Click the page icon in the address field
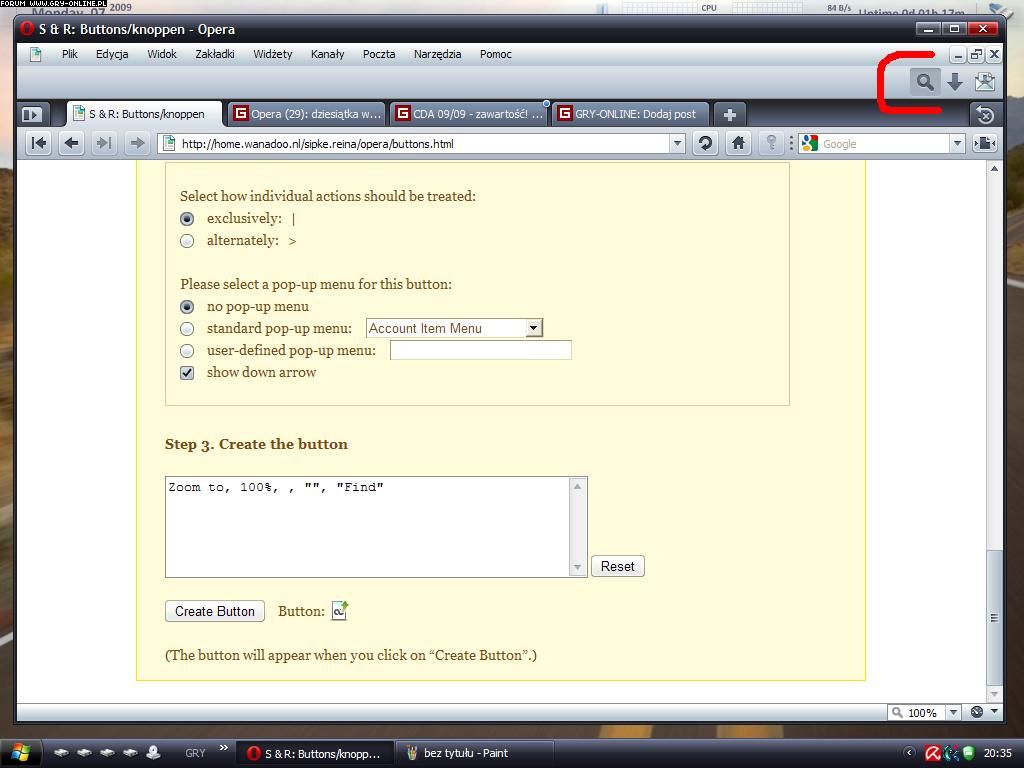Image resolution: width=1024 pixels, height=768 pixels. [168, 143]
